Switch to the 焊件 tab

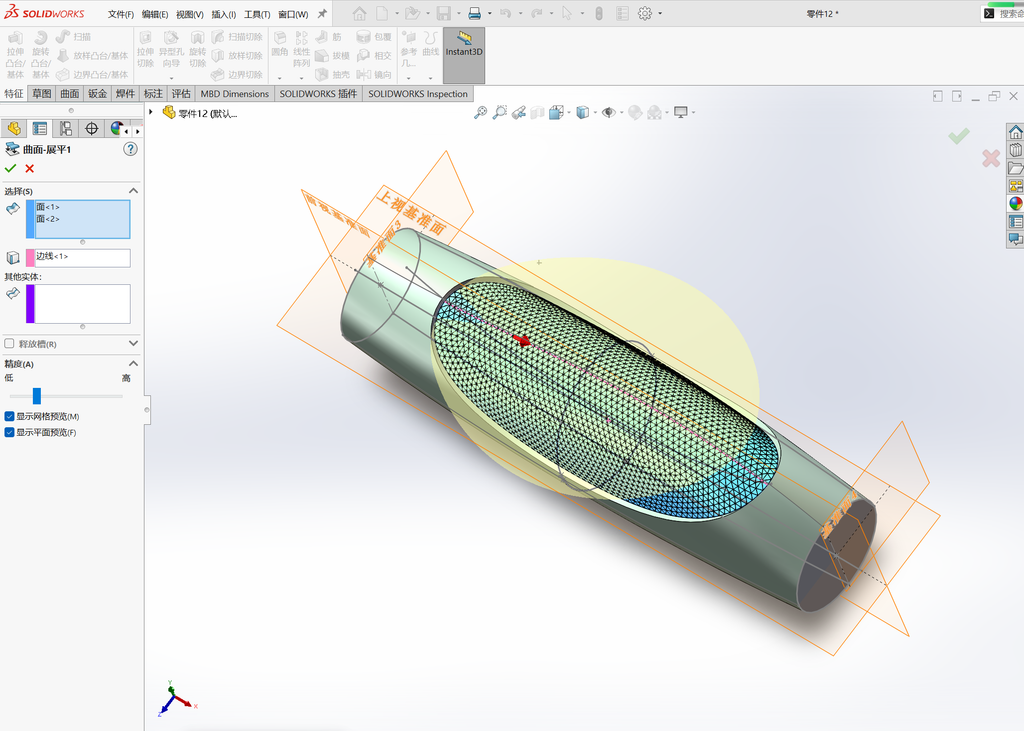(x=125, y=93)
